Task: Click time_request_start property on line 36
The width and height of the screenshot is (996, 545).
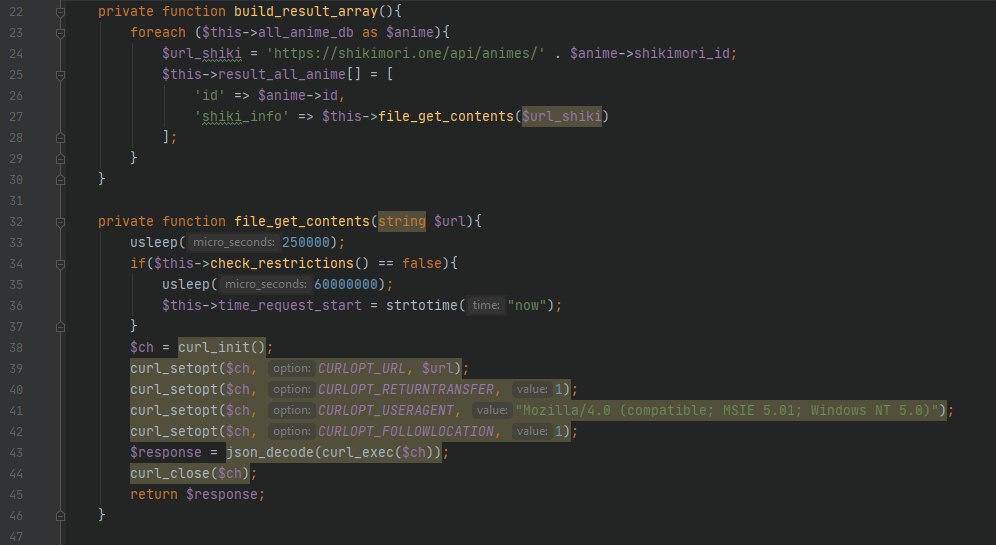Action: 290,306
